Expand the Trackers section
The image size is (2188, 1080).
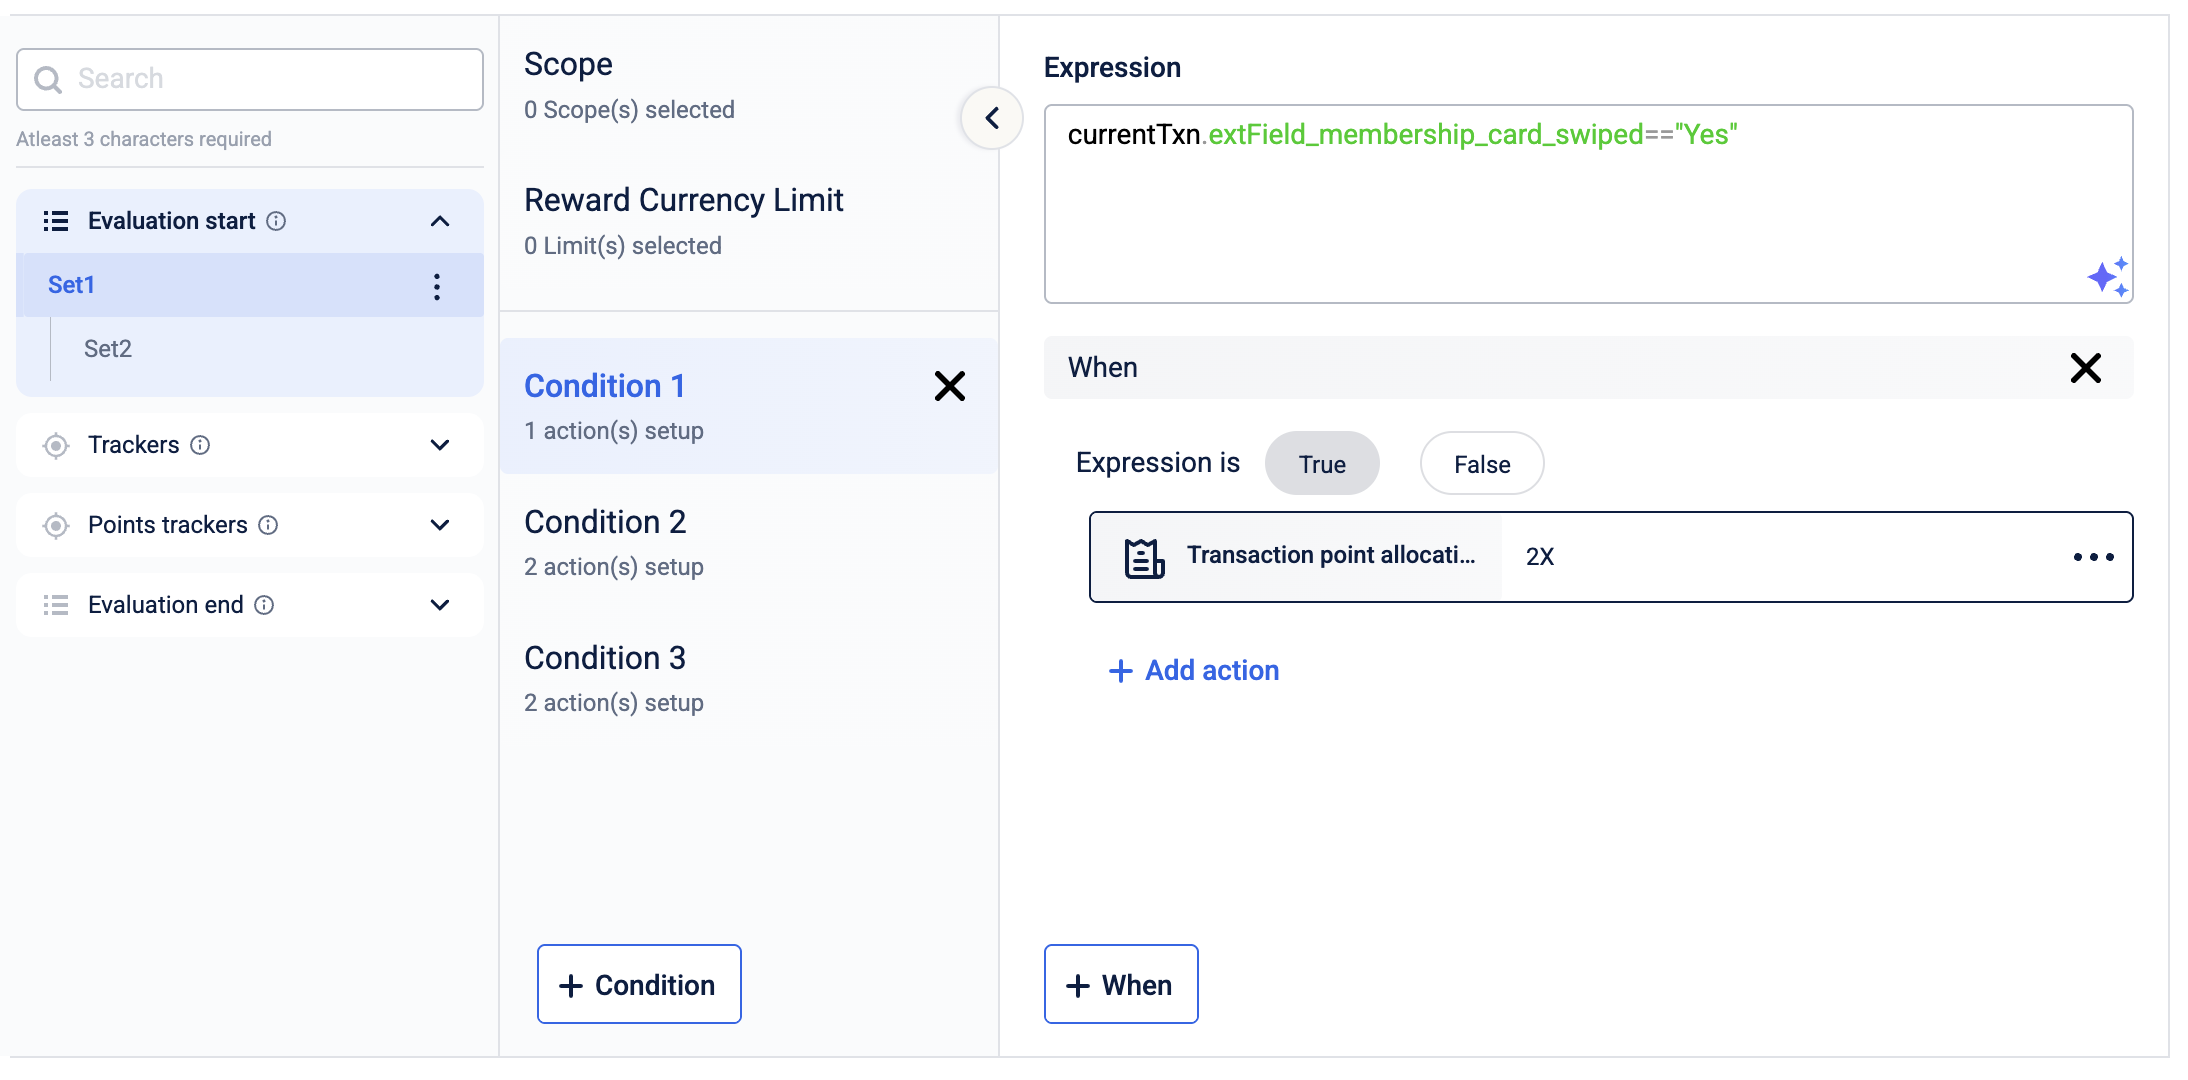click(x=440, y=445)
